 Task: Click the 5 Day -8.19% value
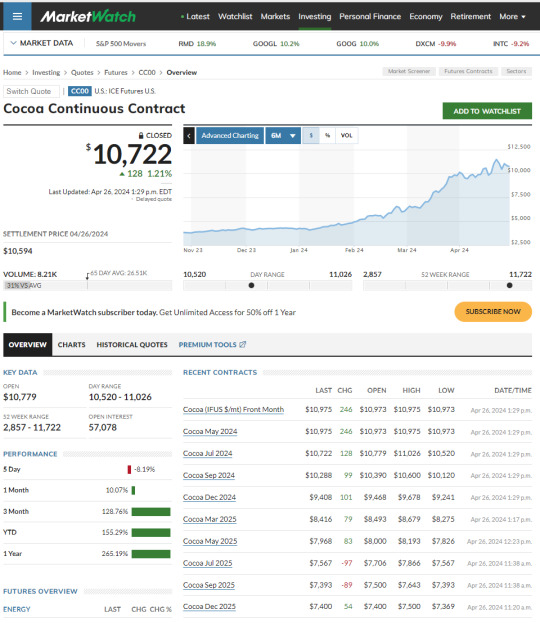(144, 469)
